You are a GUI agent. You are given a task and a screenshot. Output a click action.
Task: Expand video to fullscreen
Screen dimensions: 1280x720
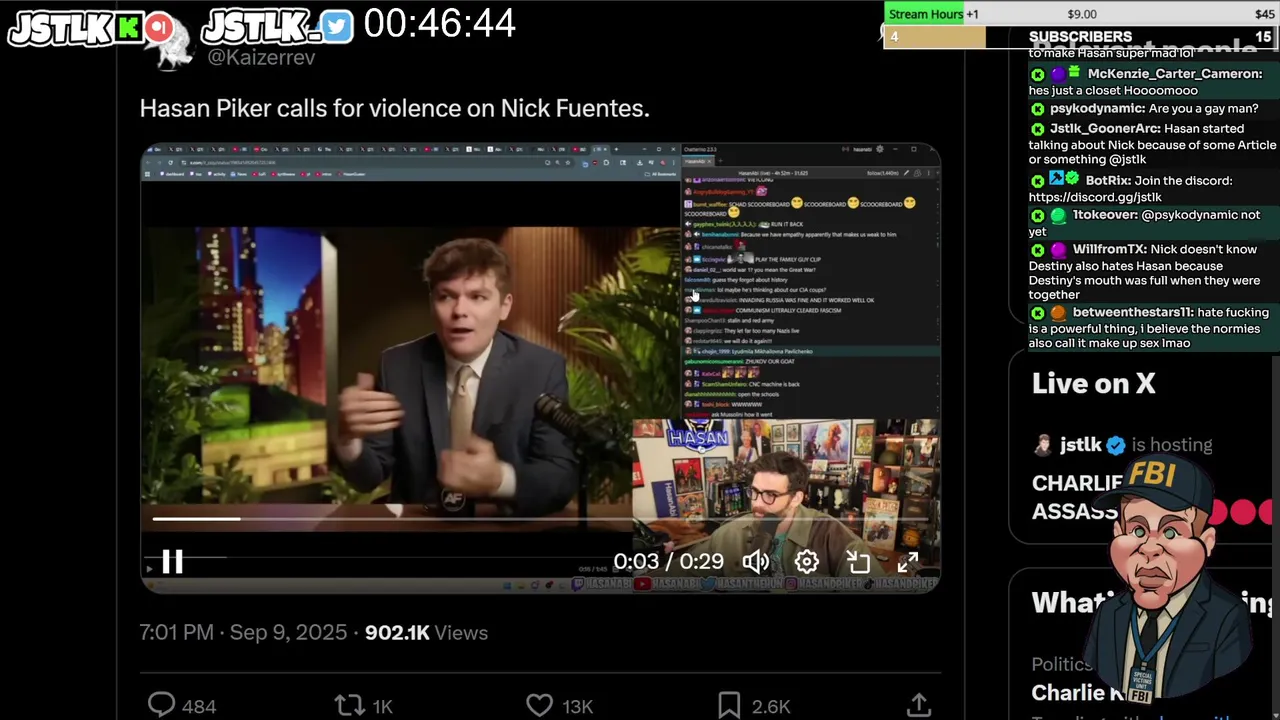pos(907,562)
